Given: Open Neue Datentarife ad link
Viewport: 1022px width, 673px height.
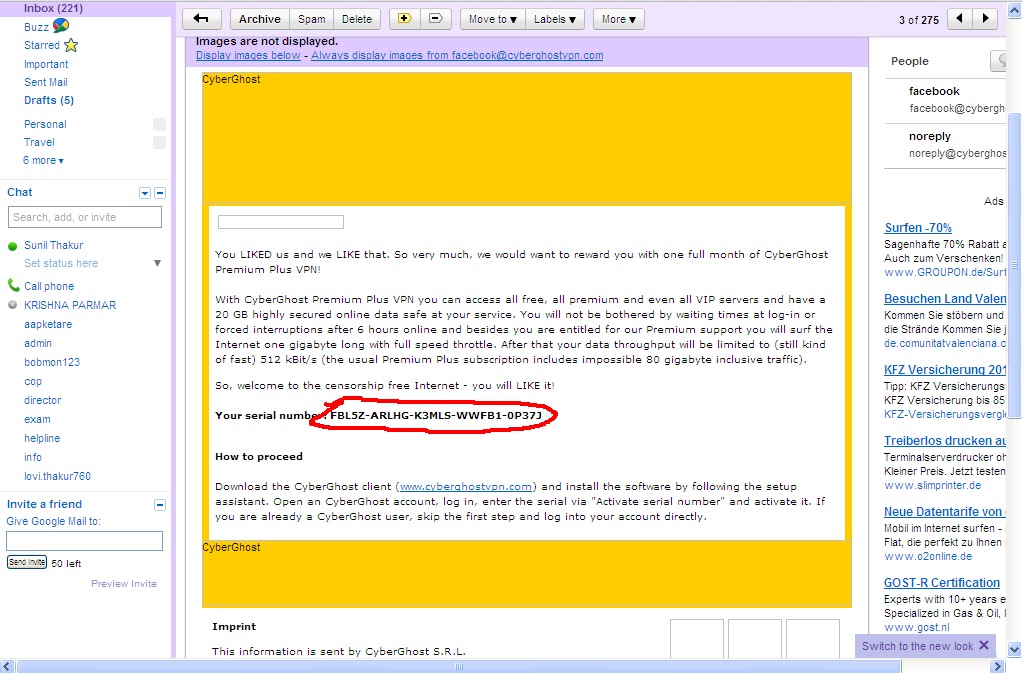Looking at the screenshot, I should [x=945, y=511].
